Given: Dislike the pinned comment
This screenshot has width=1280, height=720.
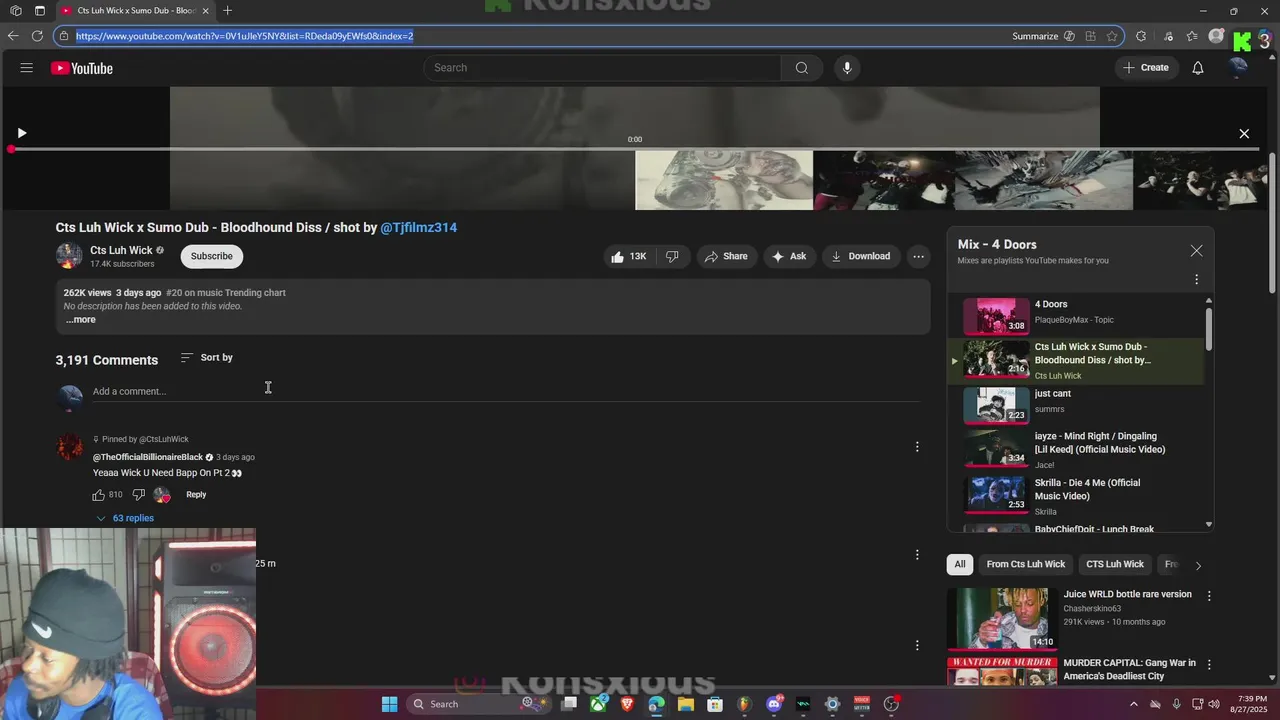Looking at the screenshot, I should 138,495.
